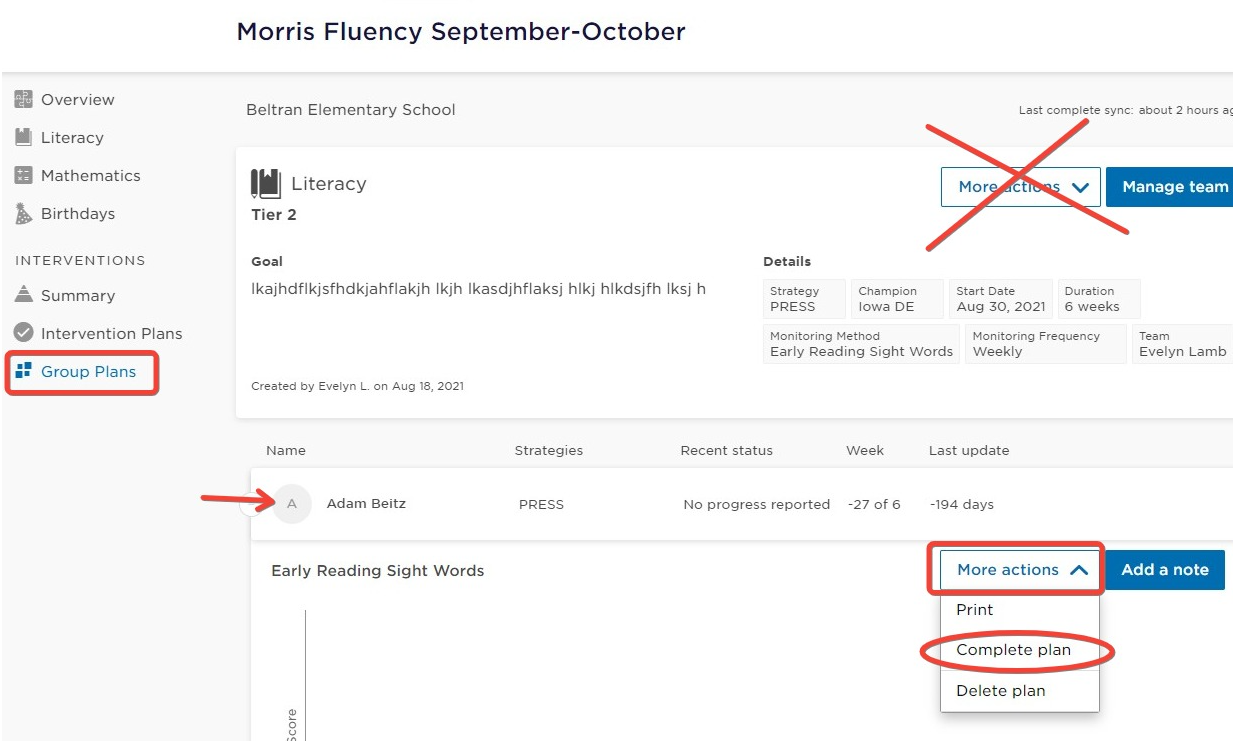This screenshot has height=741, width=1233.
Task: Click the Intervention Plans checkmark icon
Action: click(23, 333)
